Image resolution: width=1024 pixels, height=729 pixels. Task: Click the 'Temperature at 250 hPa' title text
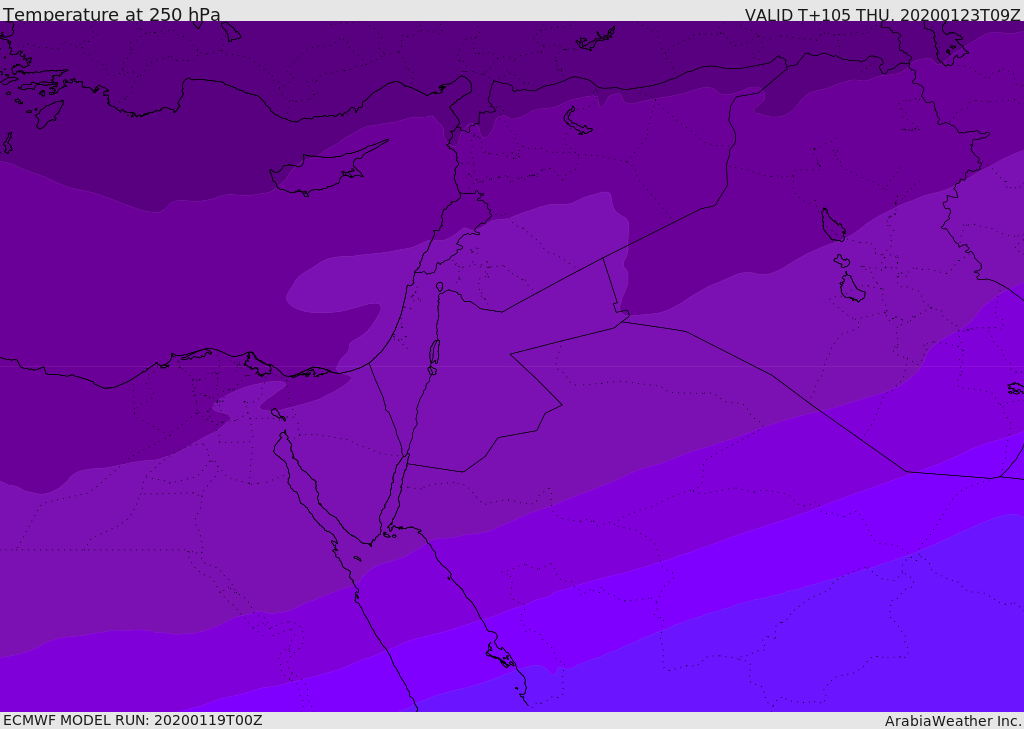point(112,14)
